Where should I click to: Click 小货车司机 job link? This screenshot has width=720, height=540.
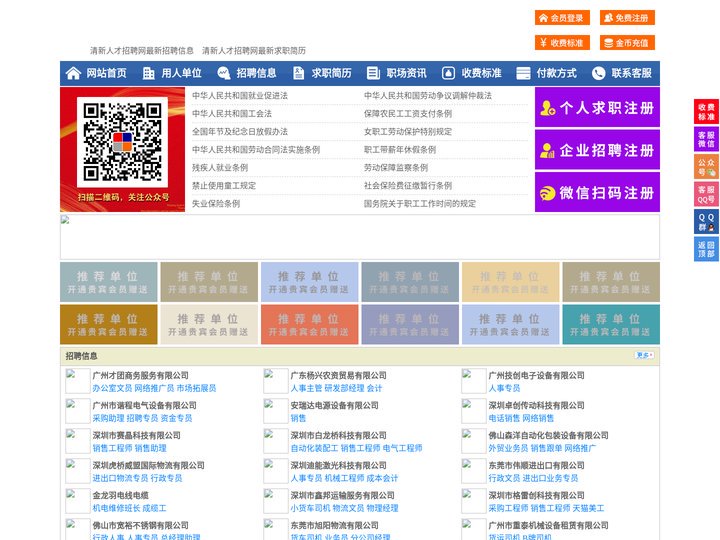[310, 508]
